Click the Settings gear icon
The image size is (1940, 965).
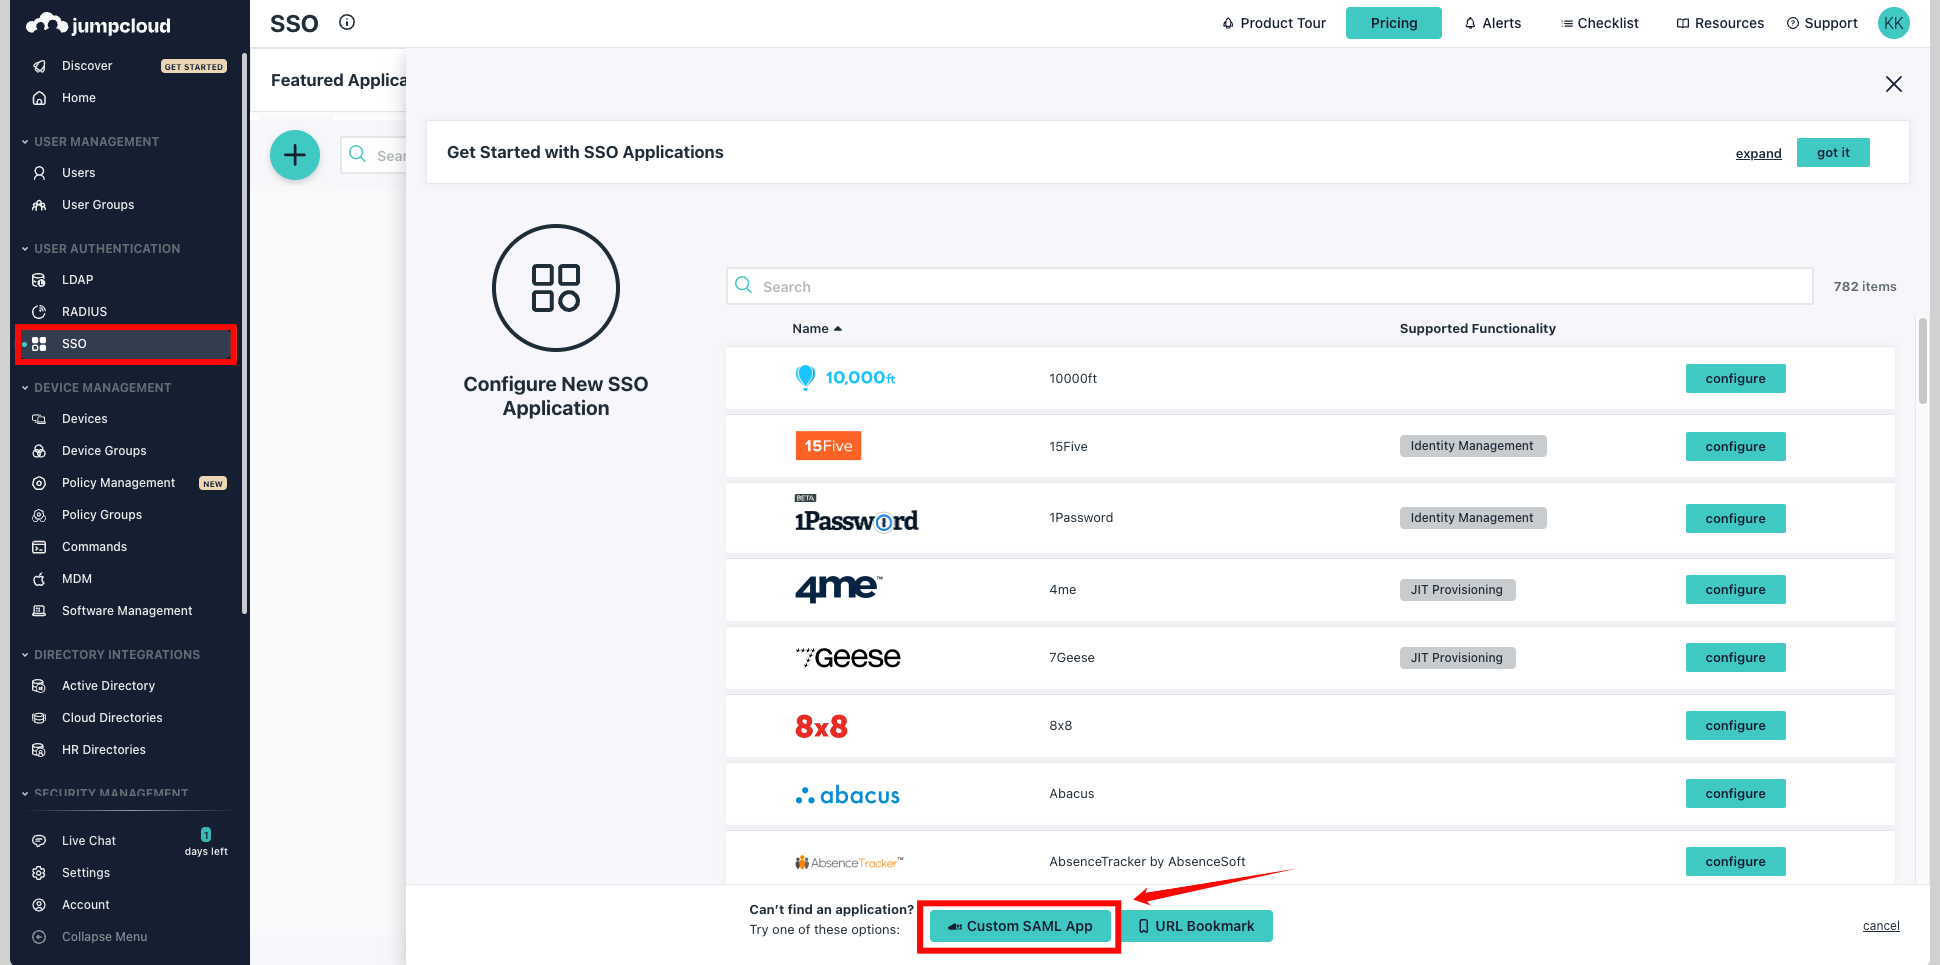tap(39, 873)
